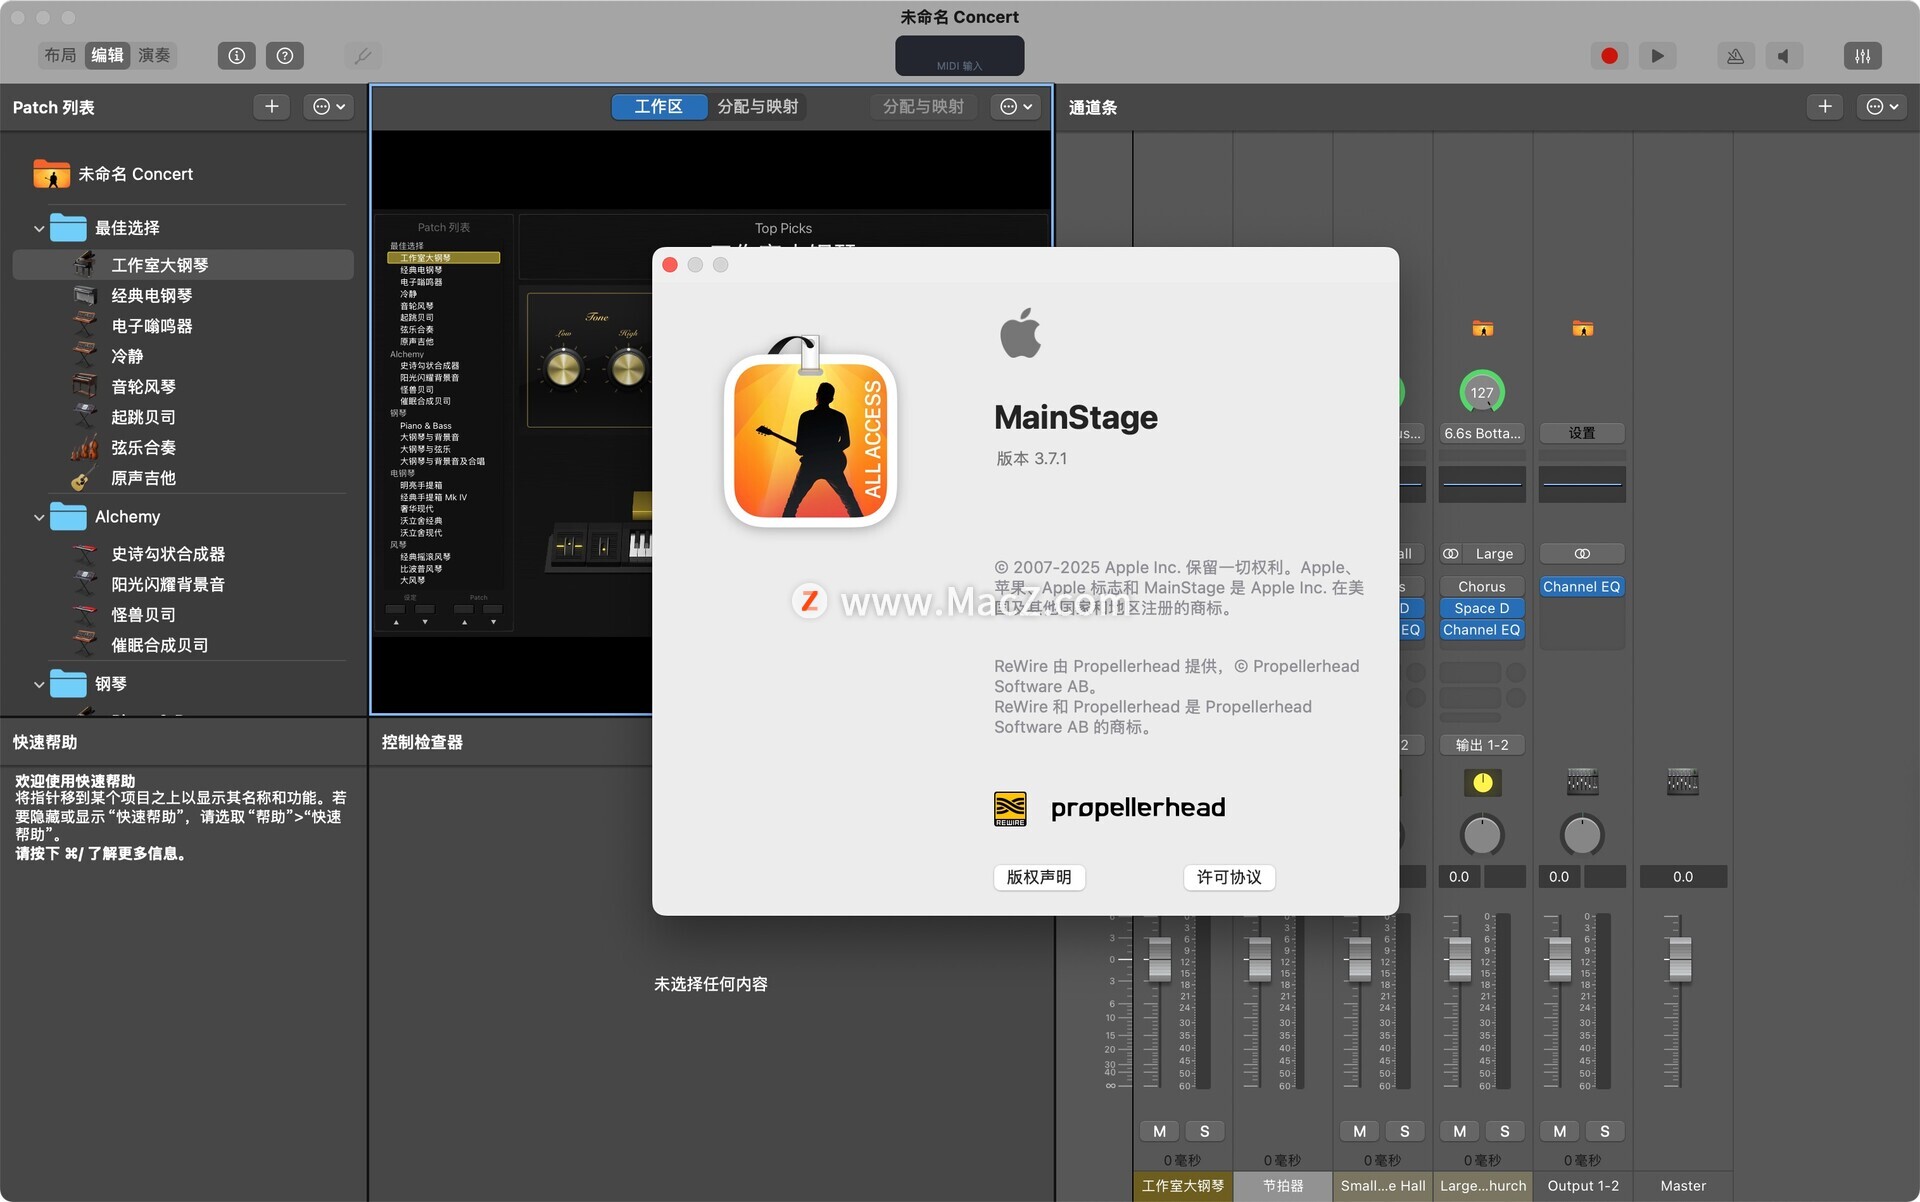Select the 未命名 Concert item
Image resolution: width=1920 pixels, height=1202 pixels.
[x=135, y=174]
